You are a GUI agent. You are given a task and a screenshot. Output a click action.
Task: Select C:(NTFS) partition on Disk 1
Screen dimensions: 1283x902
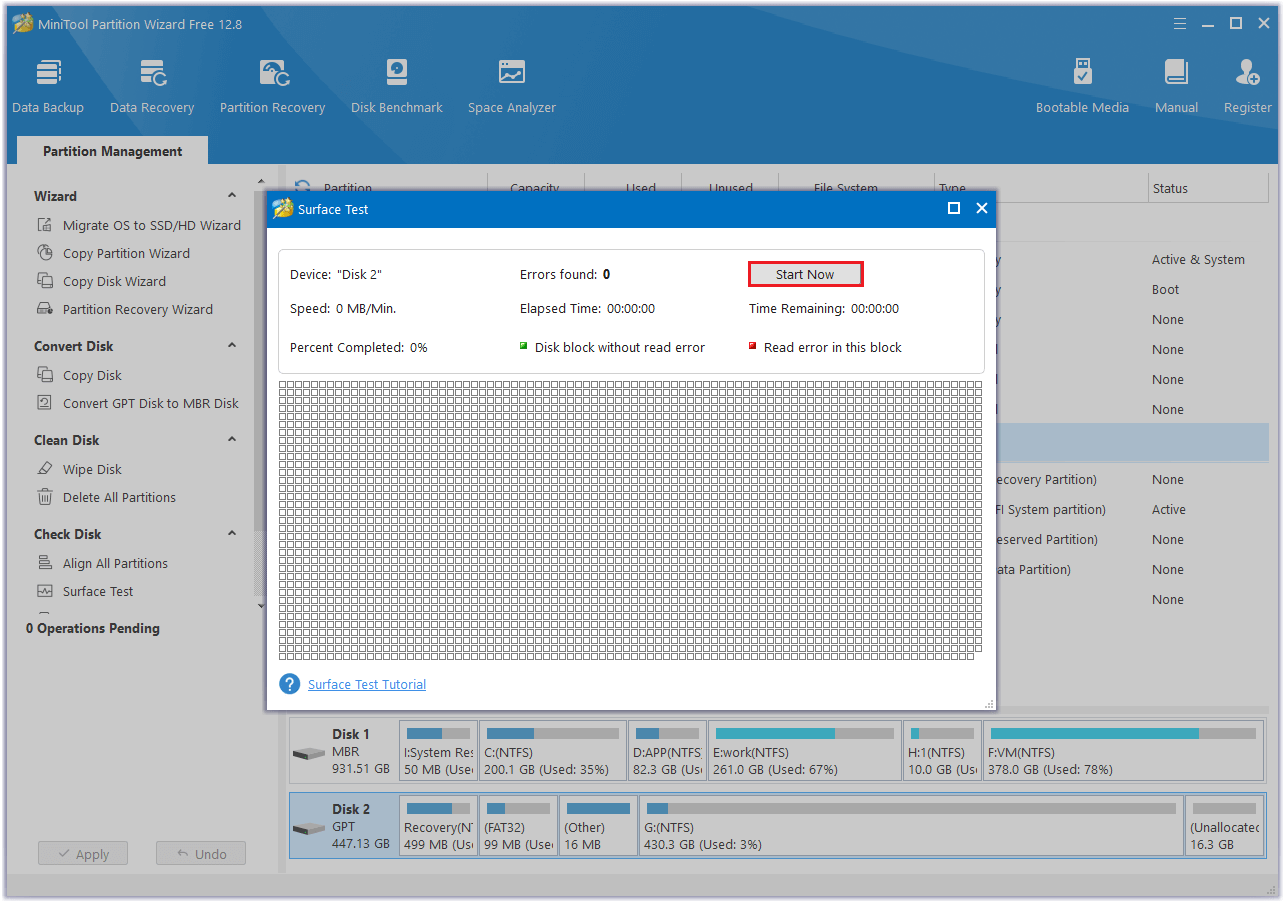click(553, 751)
